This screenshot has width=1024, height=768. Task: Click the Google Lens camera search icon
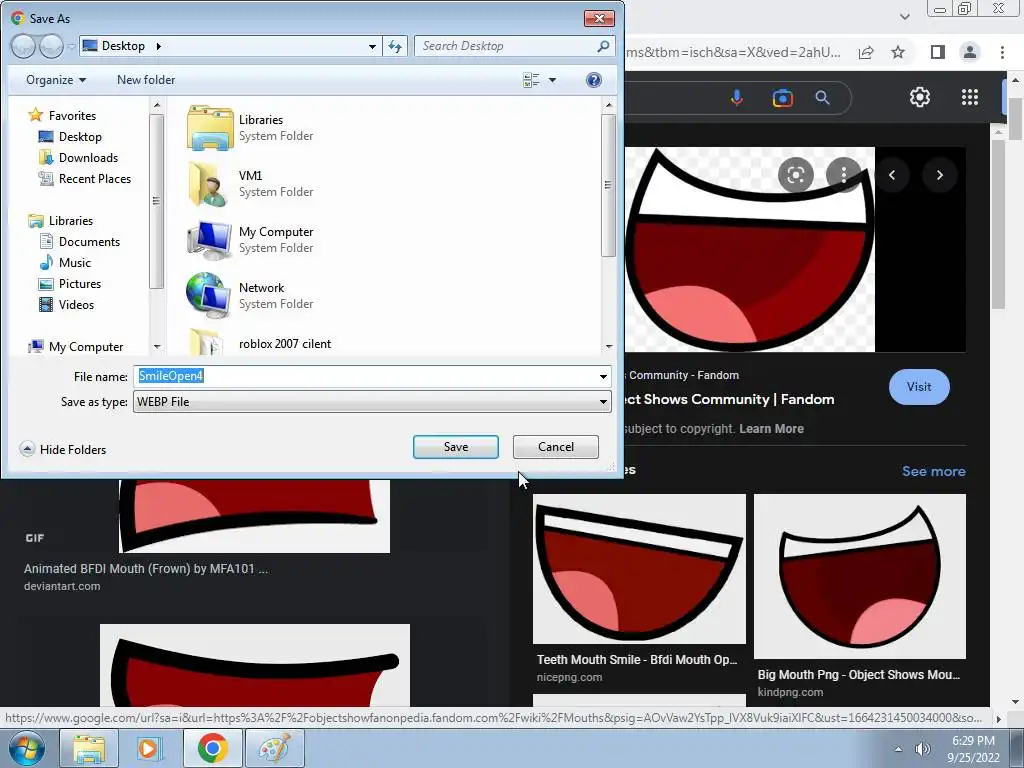click(x=782, y=98)
